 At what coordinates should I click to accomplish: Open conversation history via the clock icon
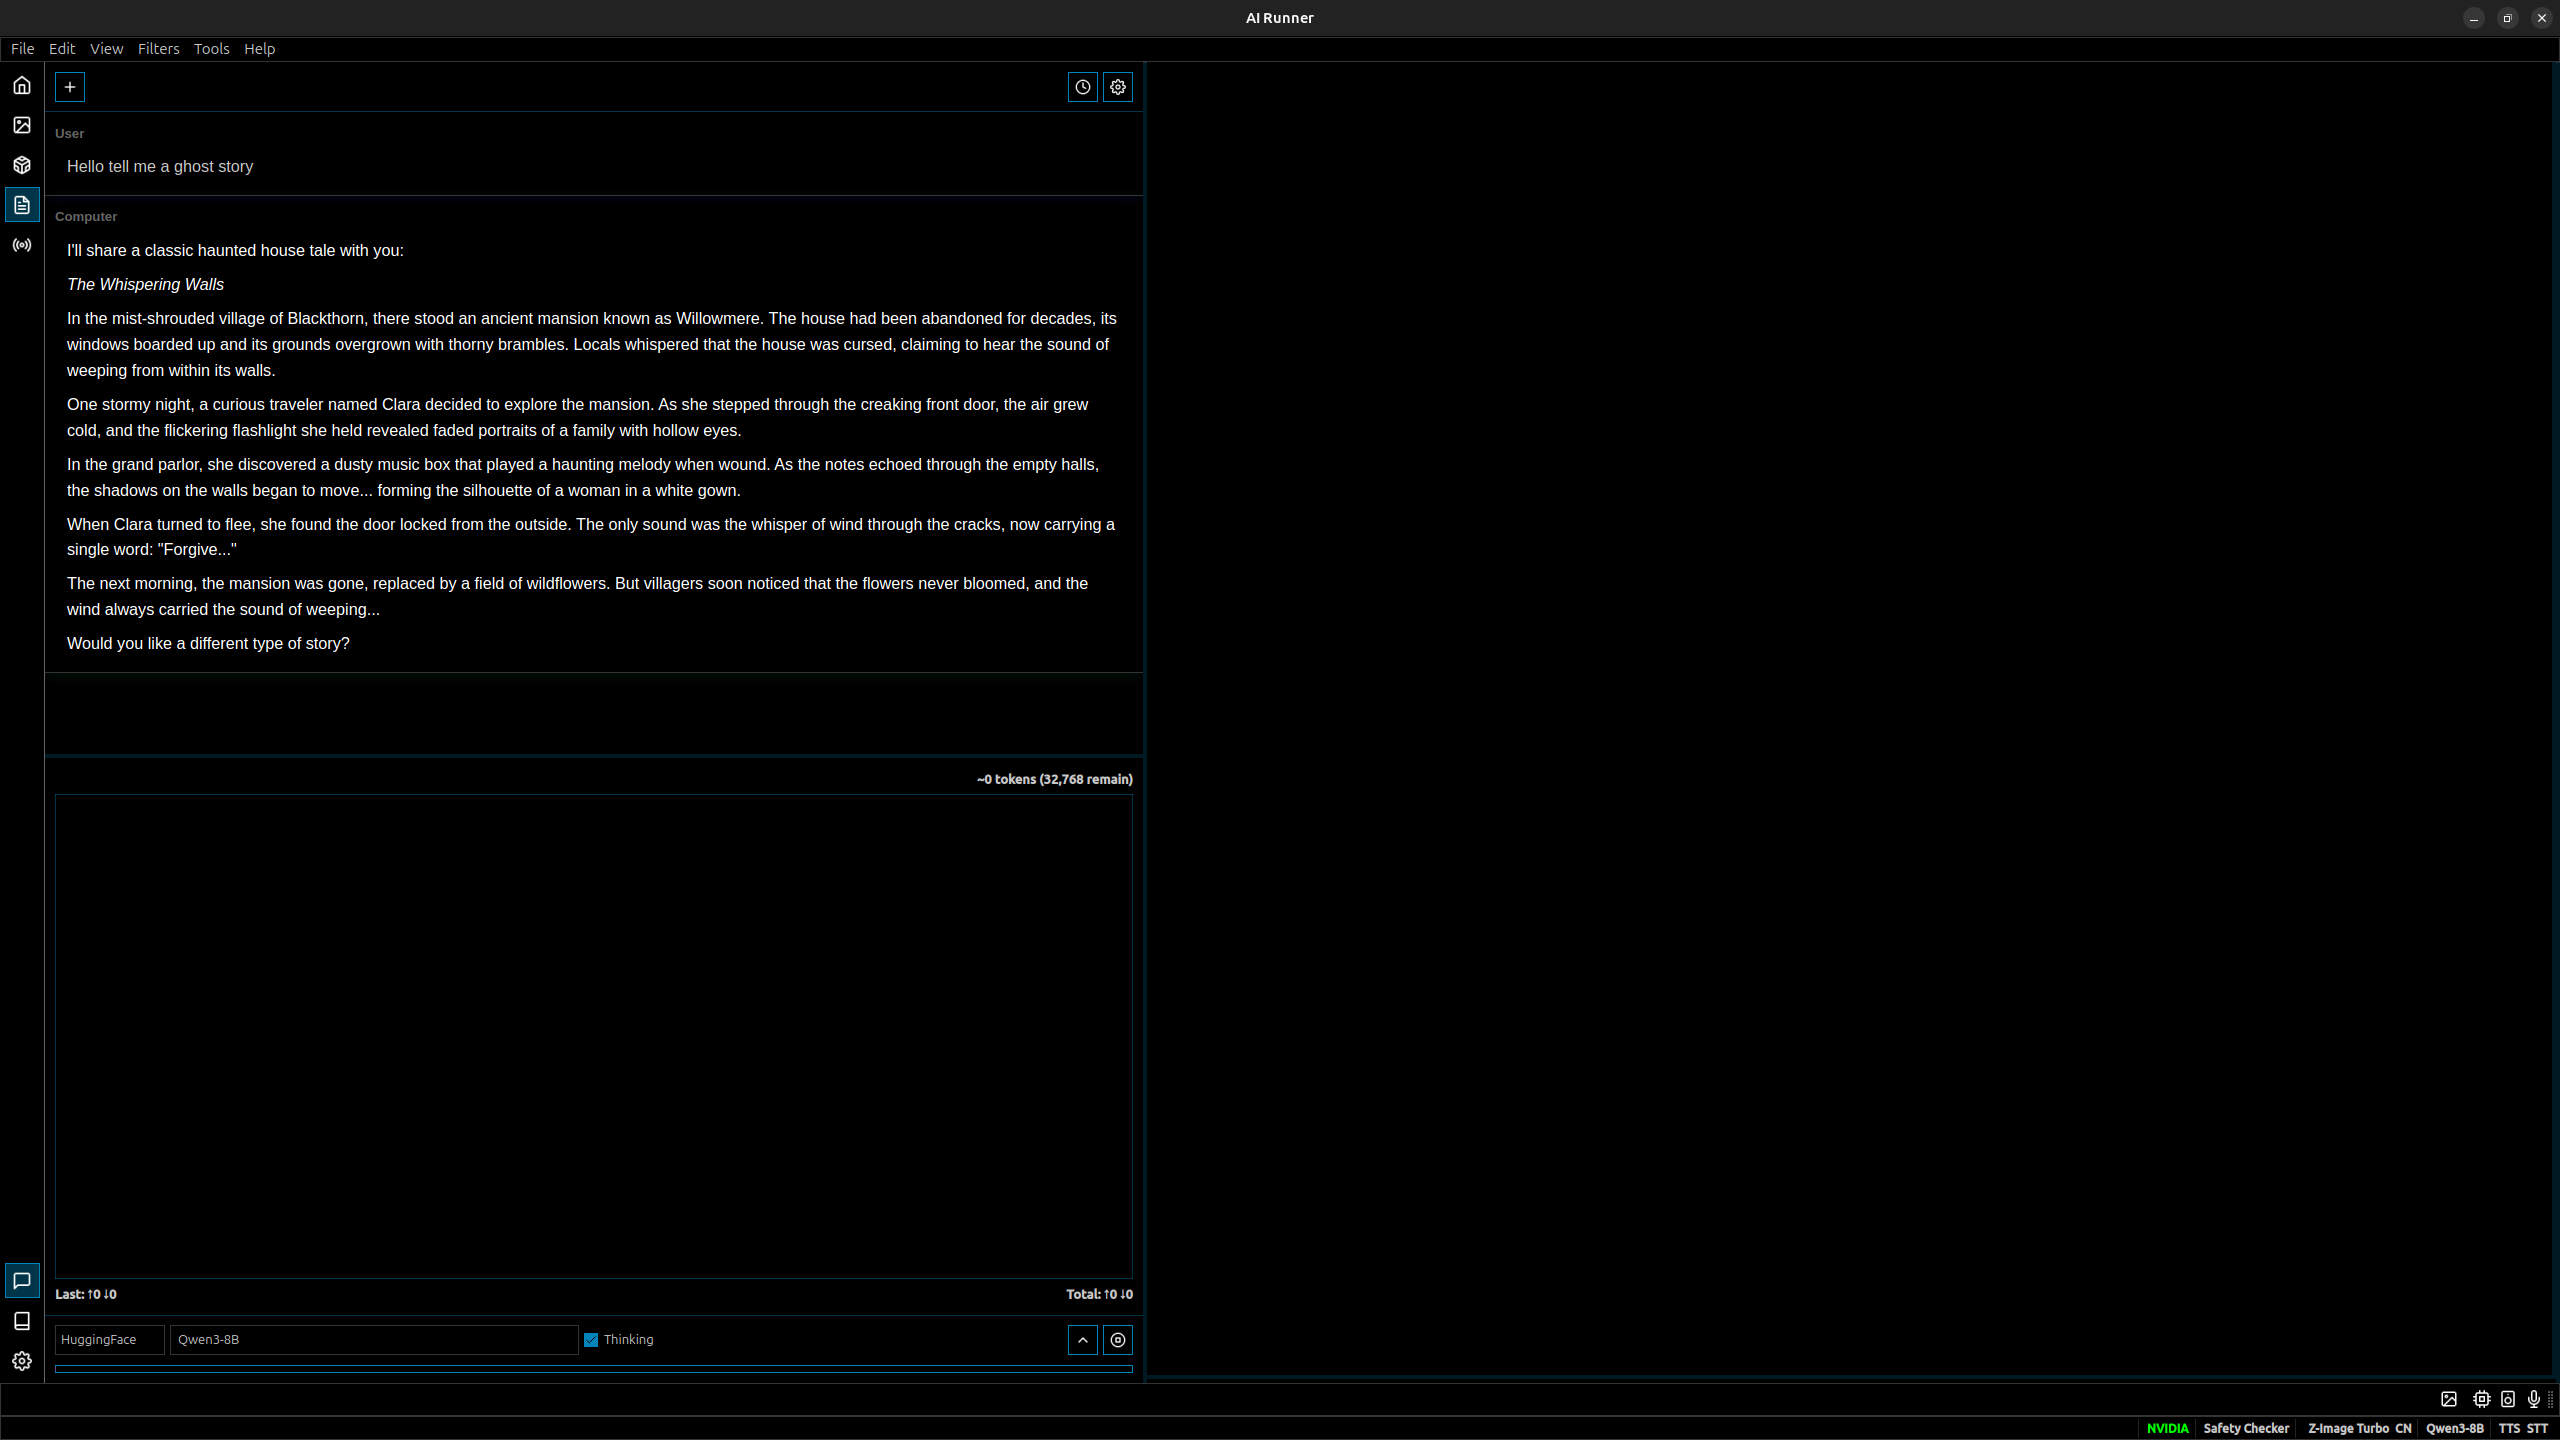(x=1083, y=87)
